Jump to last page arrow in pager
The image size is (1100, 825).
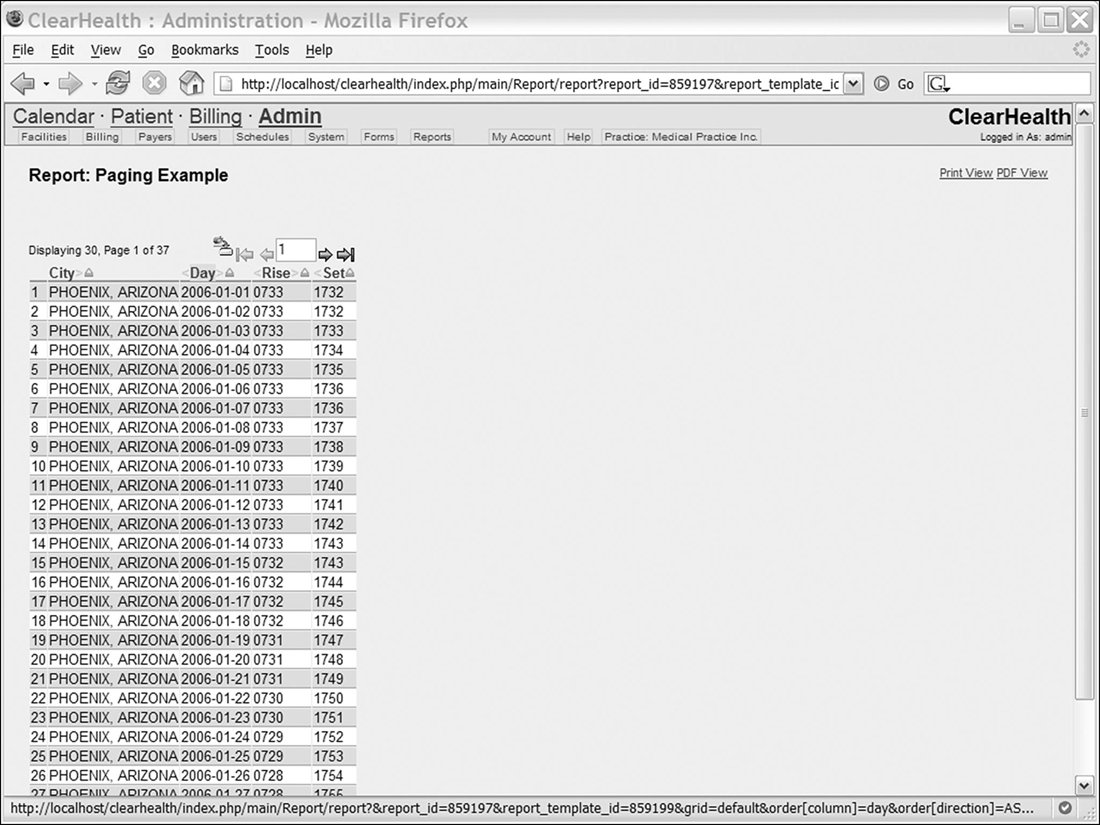345,254
